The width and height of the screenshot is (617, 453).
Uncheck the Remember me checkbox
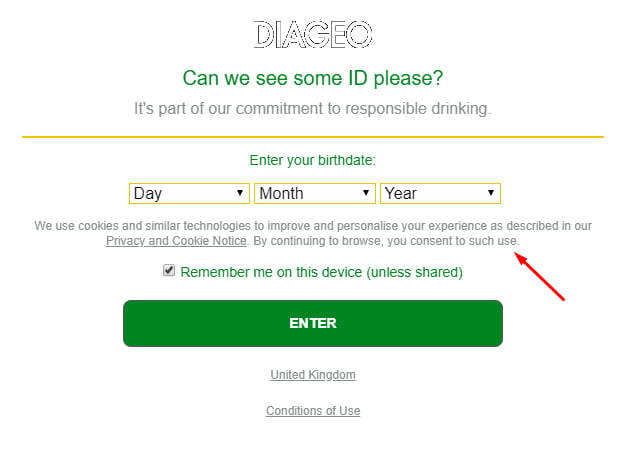point(169,270)
